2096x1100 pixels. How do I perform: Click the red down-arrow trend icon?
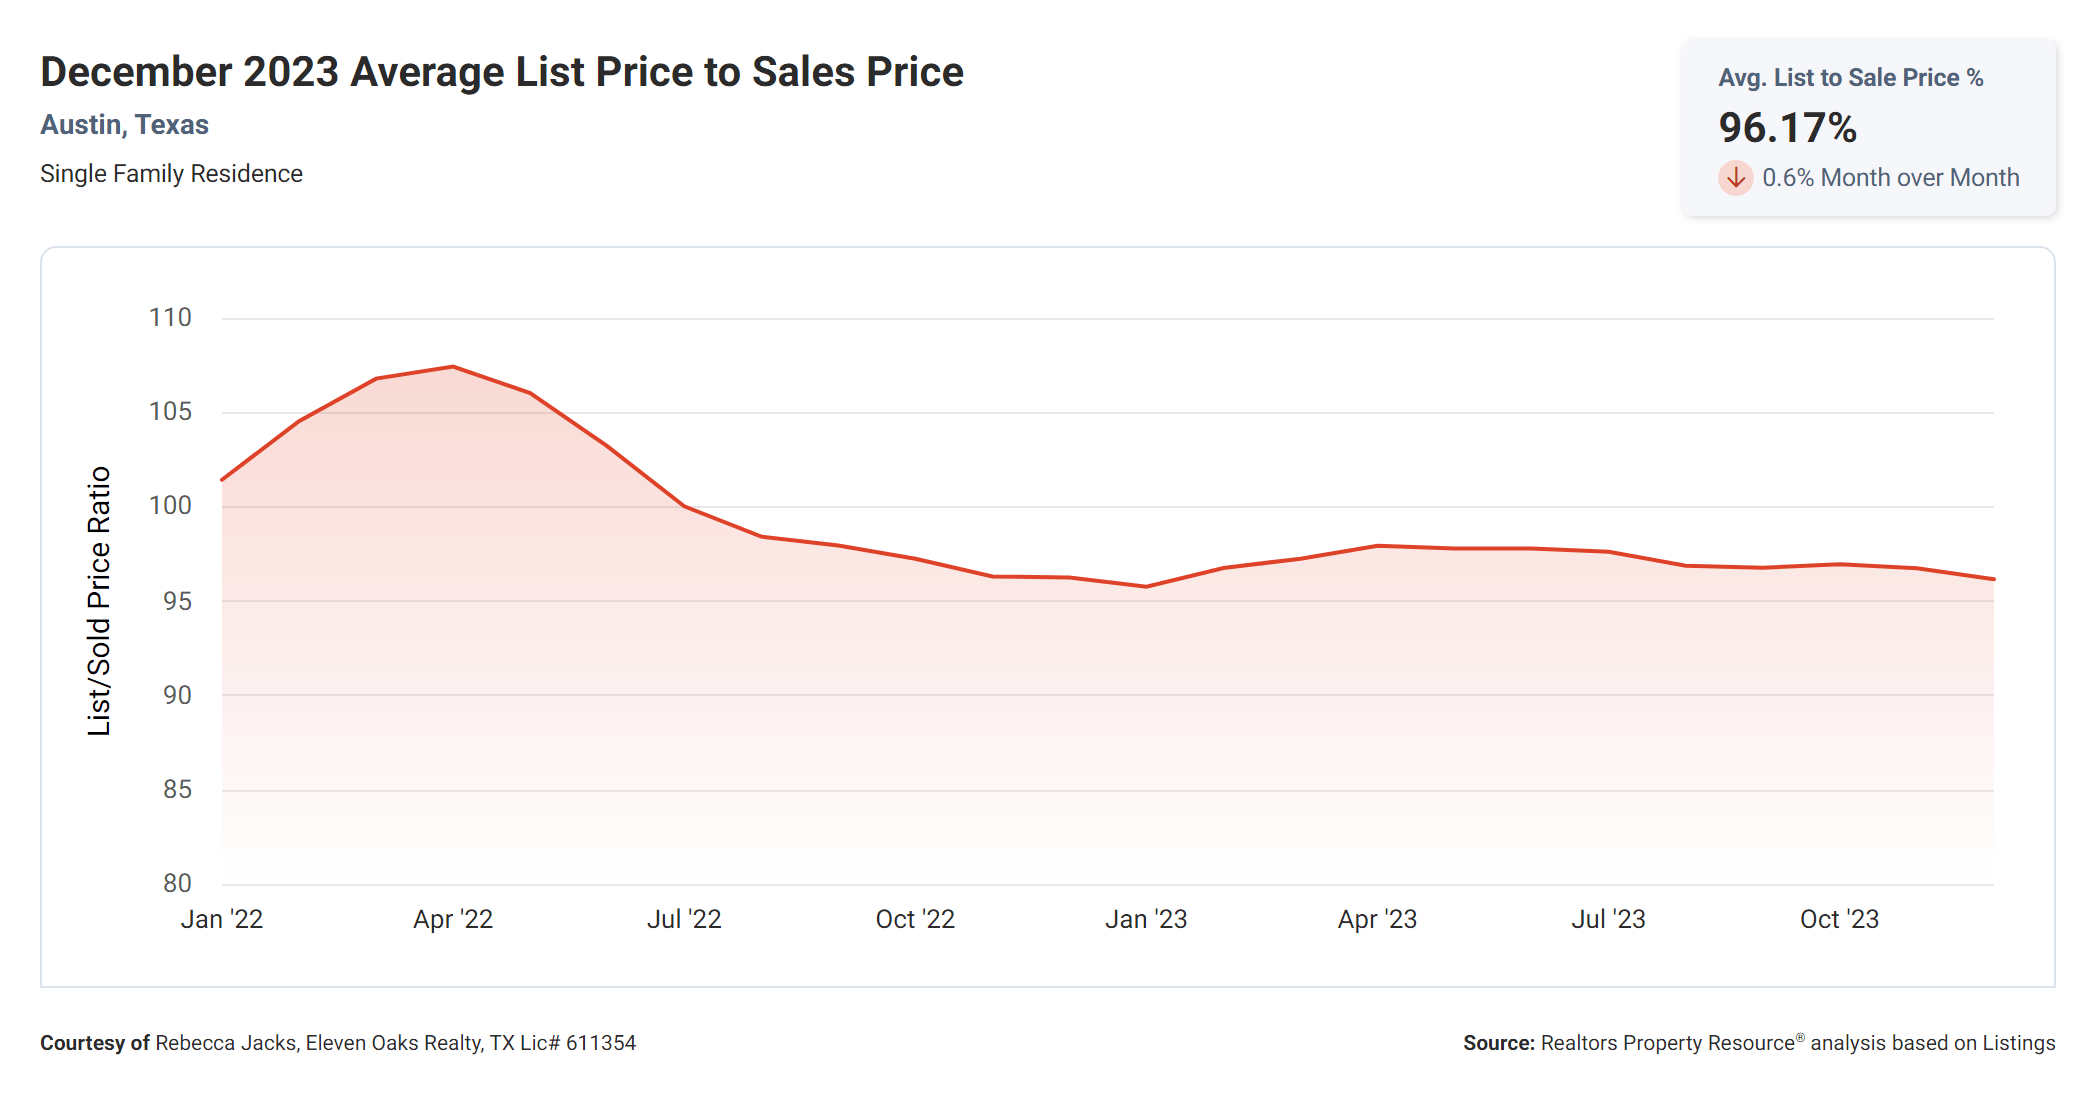1735,178
